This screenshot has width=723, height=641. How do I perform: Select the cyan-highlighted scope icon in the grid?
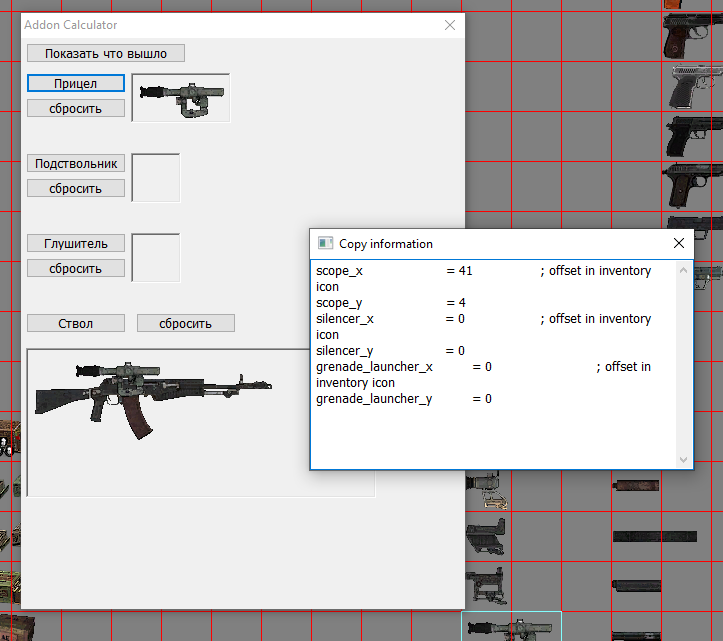click(511, 627)
